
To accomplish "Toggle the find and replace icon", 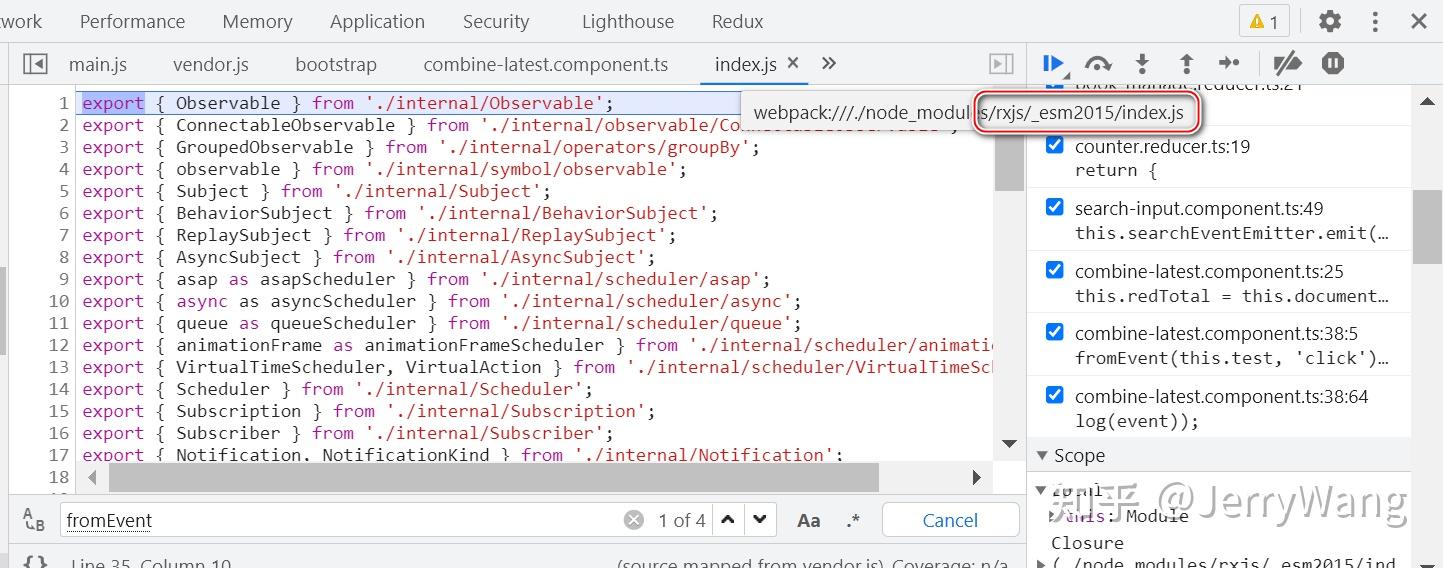I will [x=34, y=520].
